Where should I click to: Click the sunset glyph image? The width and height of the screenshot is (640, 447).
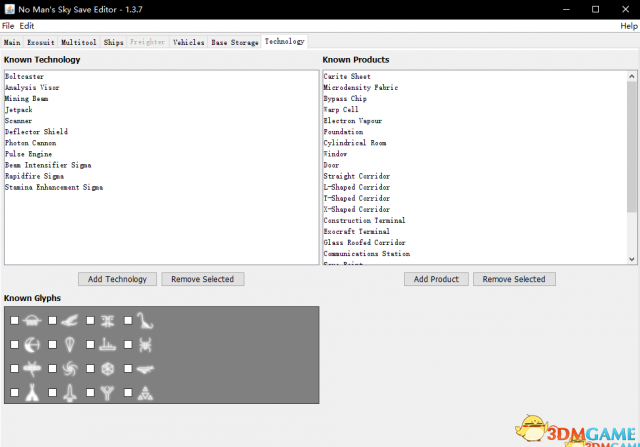tap(32, 321)
